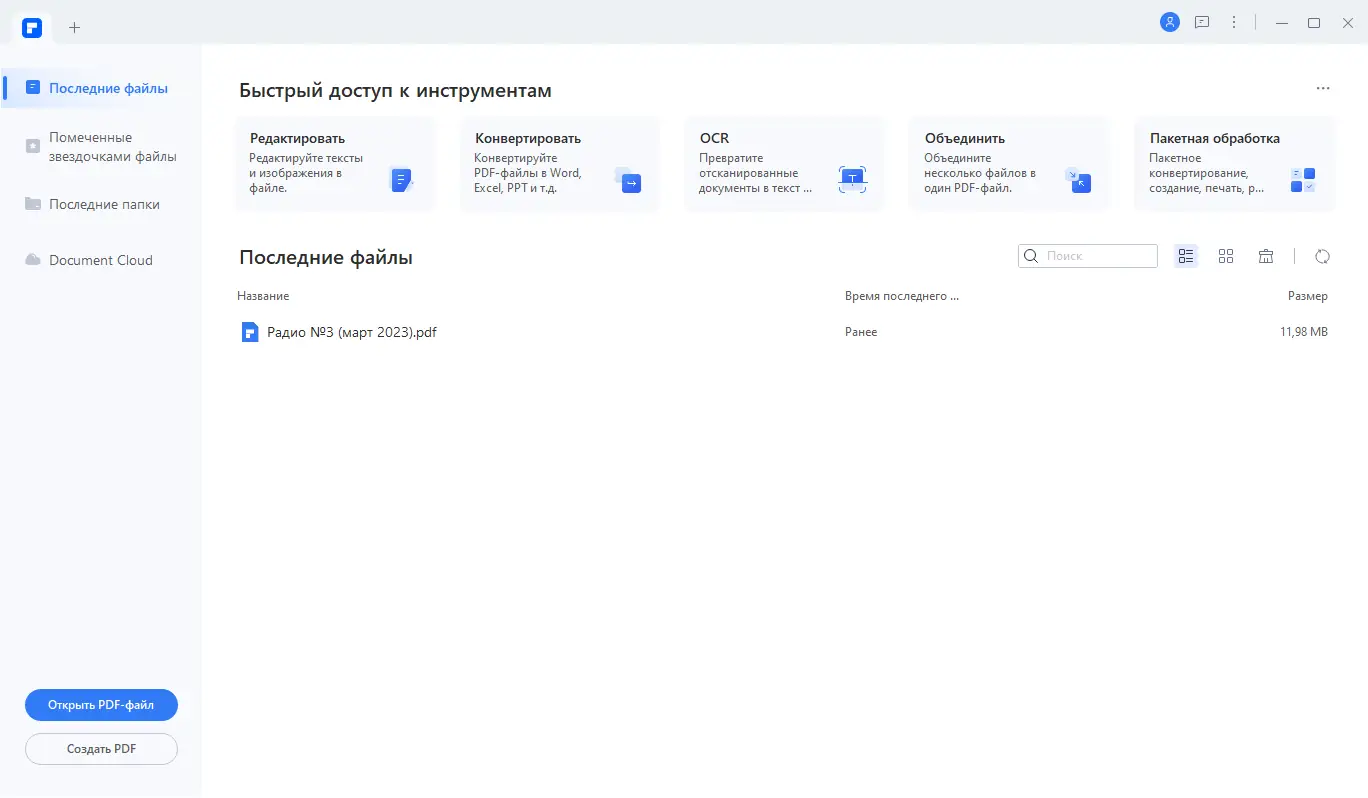Sort by the Название column header
This screenshot has width=1368, height=798.
[263, 296]
